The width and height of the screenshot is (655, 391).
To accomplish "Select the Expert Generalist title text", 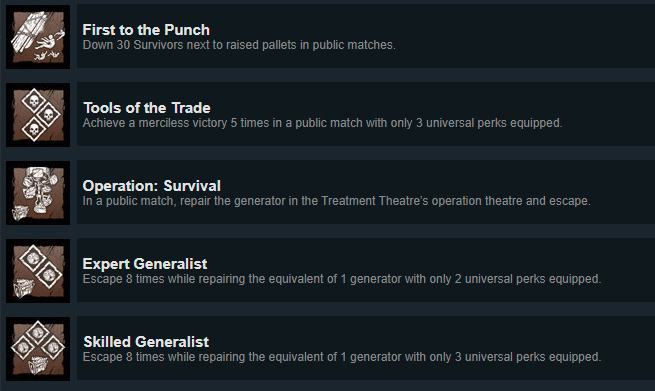I will [x=145, y=264].
